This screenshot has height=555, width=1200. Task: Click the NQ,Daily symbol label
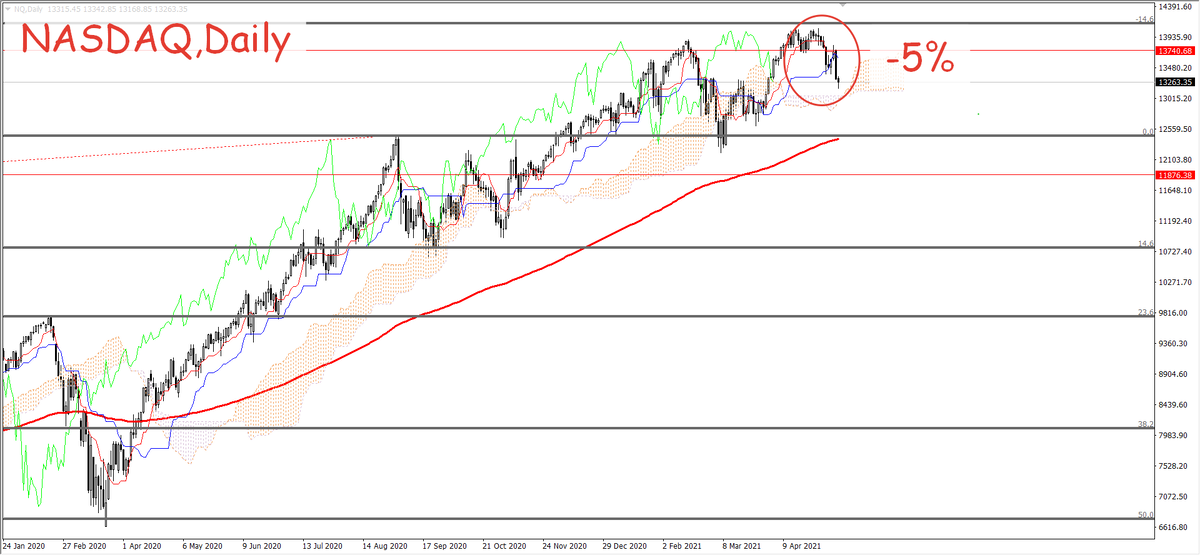click(28, 8)
